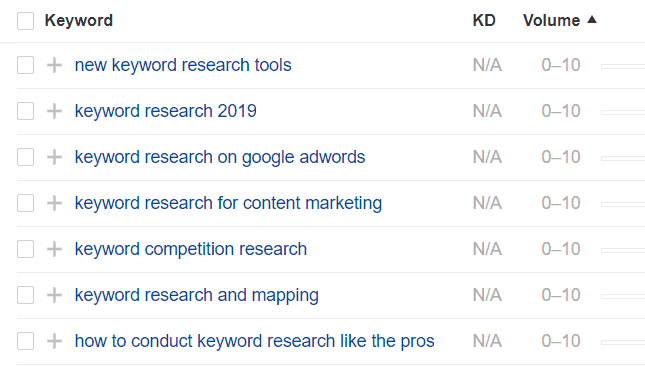
Task: Click the Keyword column header
Action: (79, 20)
